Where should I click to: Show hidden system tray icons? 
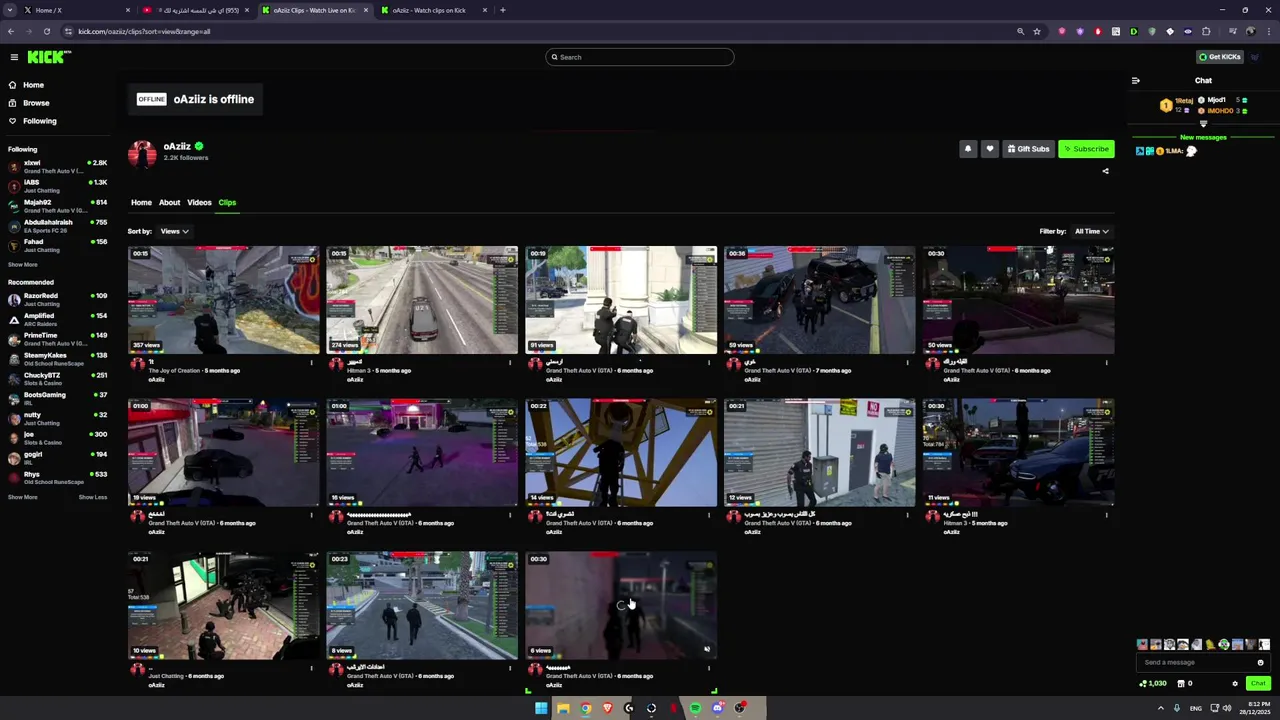pos(1160,708)
